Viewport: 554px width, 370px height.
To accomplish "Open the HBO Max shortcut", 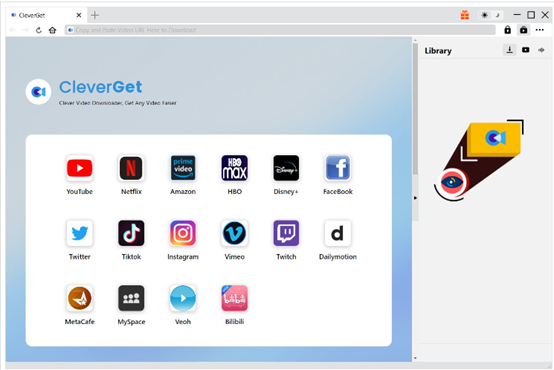I will pos(234,168).
